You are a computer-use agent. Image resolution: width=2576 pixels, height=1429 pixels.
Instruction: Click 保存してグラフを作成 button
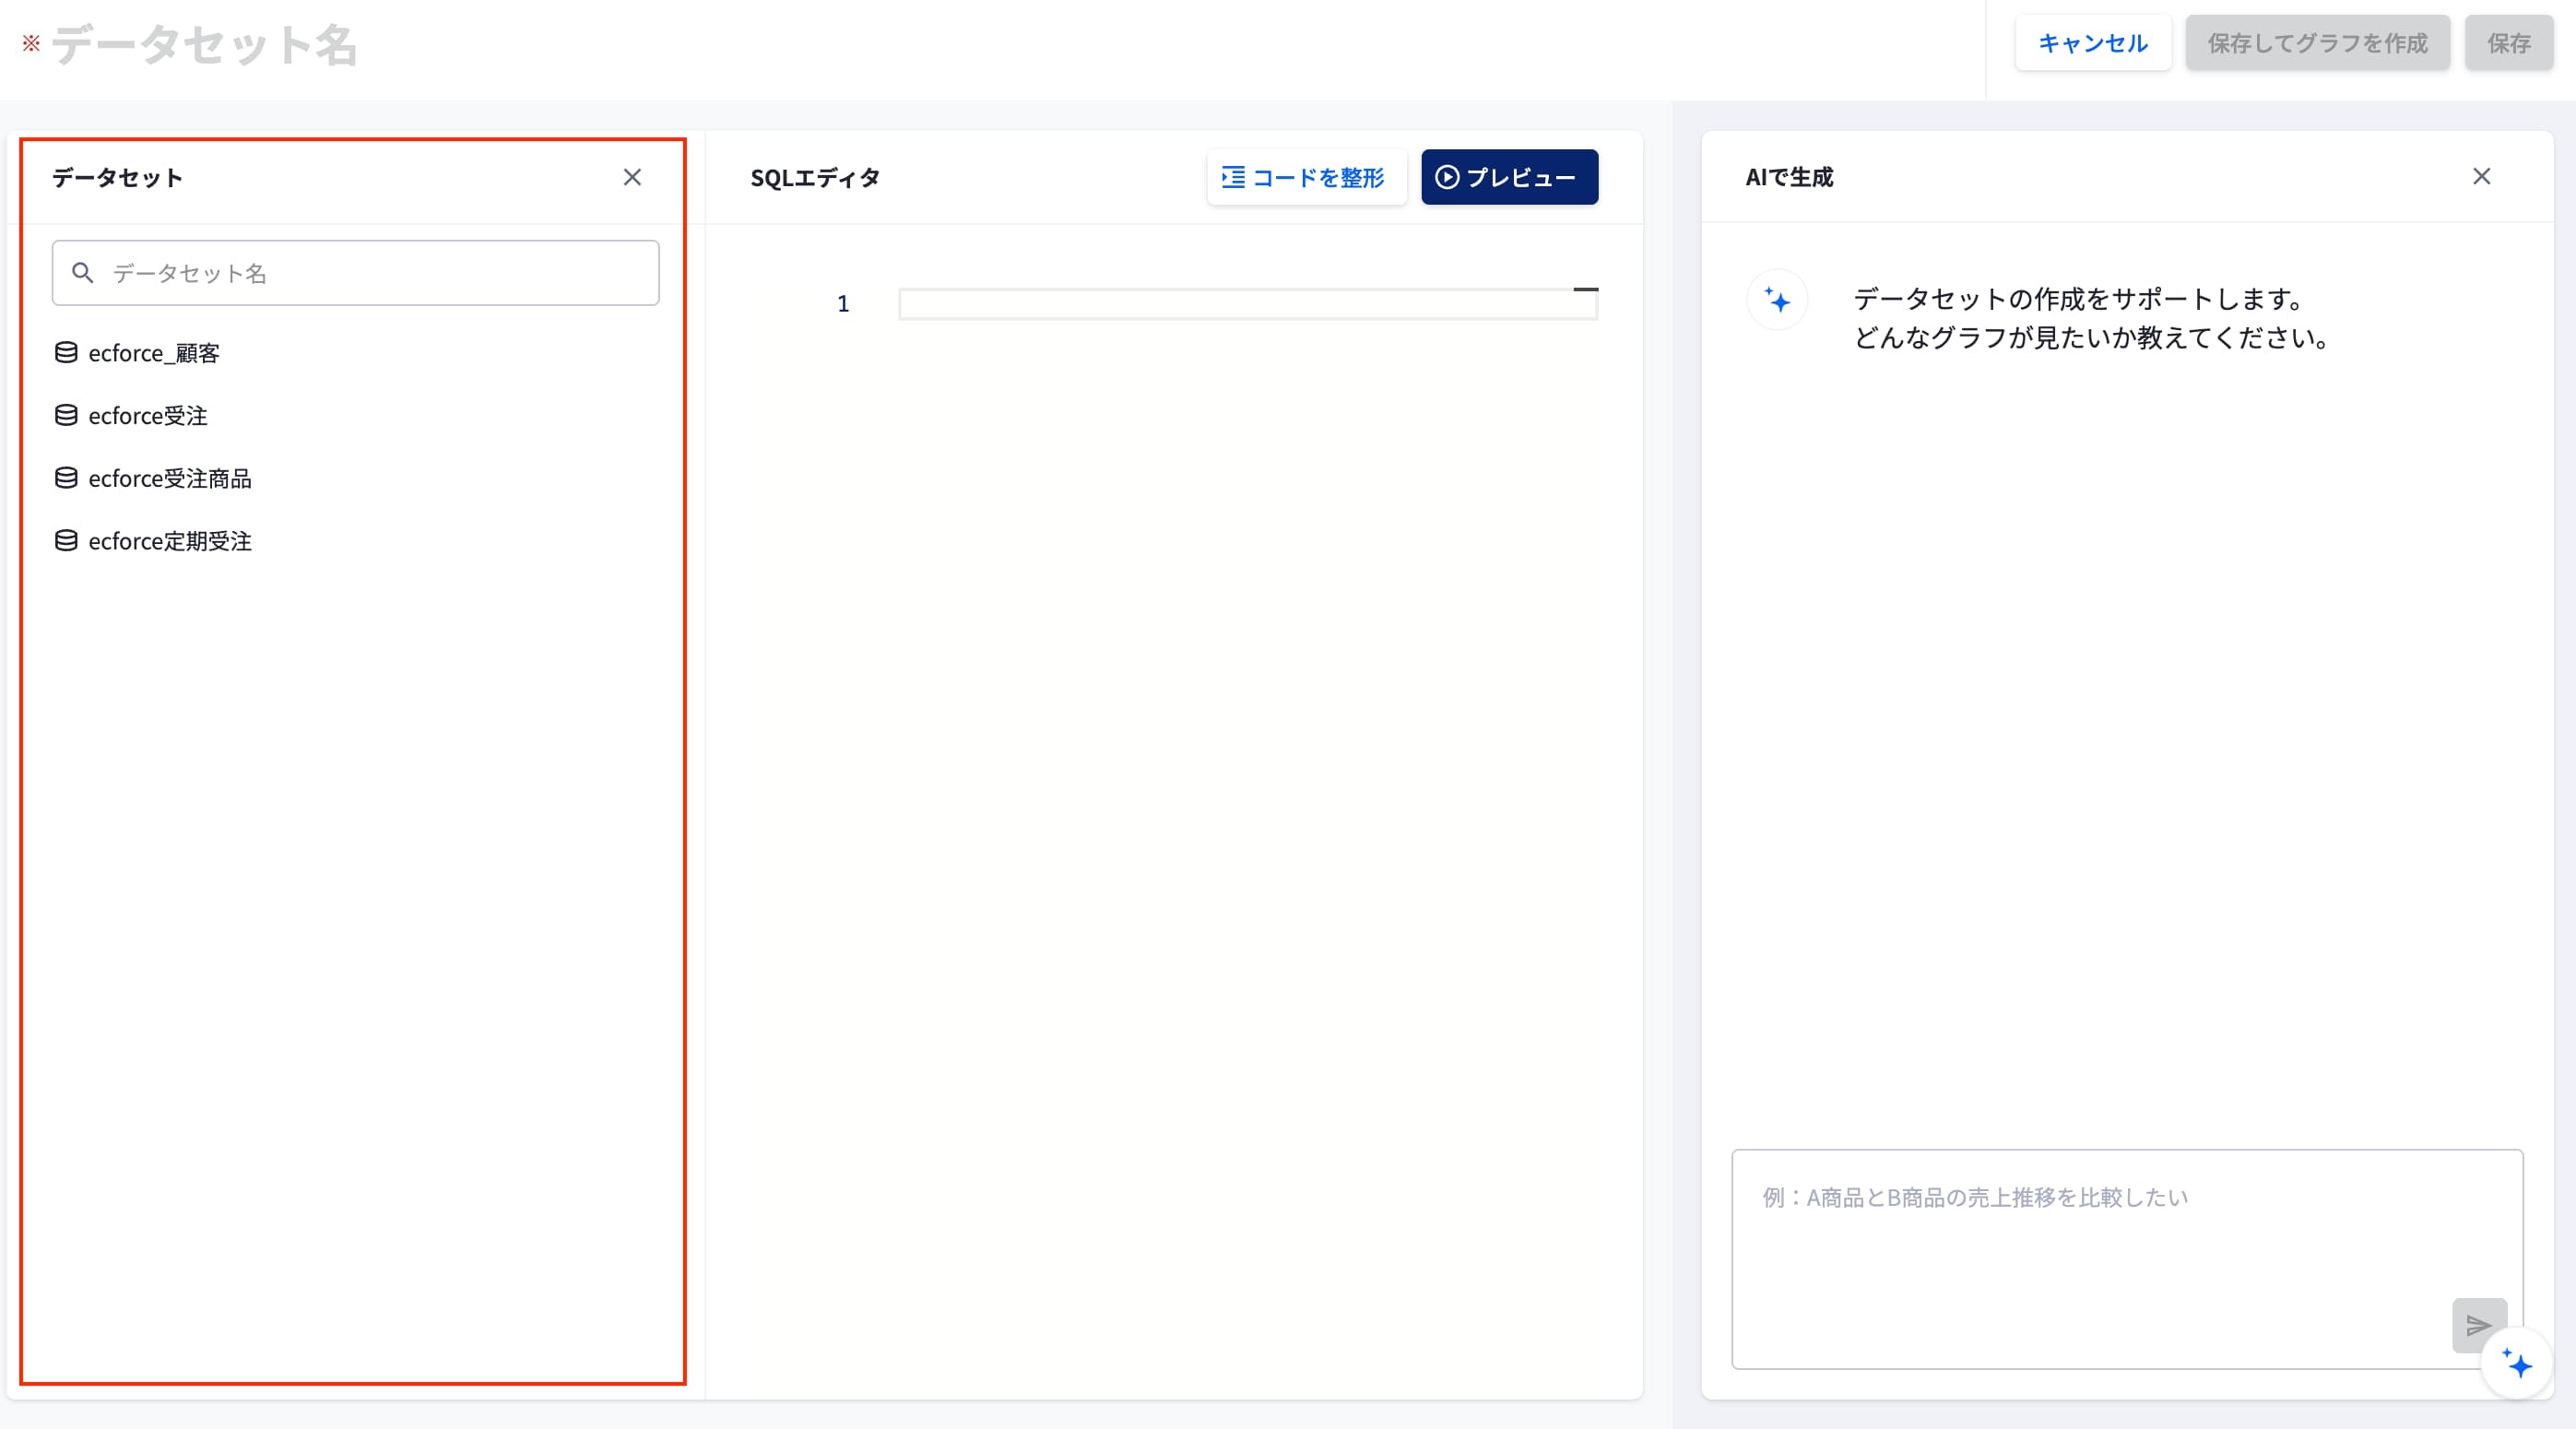pos(2317,43)
